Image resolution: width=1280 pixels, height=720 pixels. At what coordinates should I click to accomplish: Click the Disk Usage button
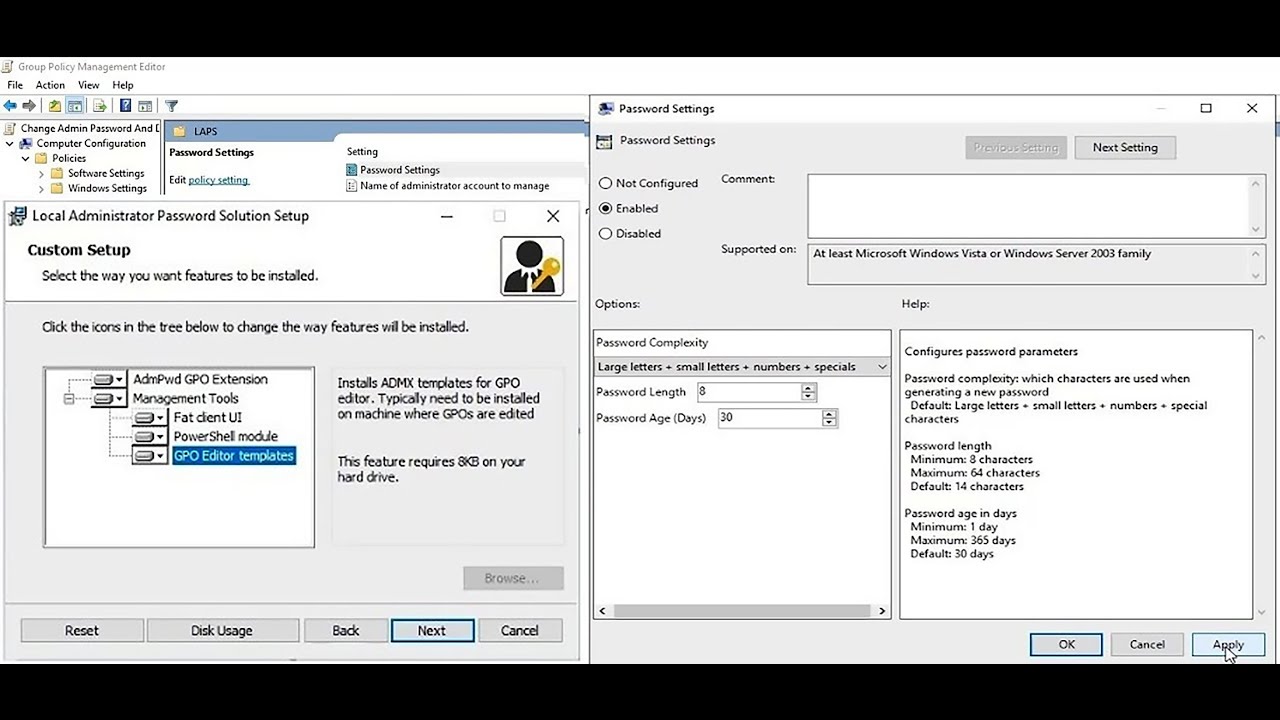[222, 631]
